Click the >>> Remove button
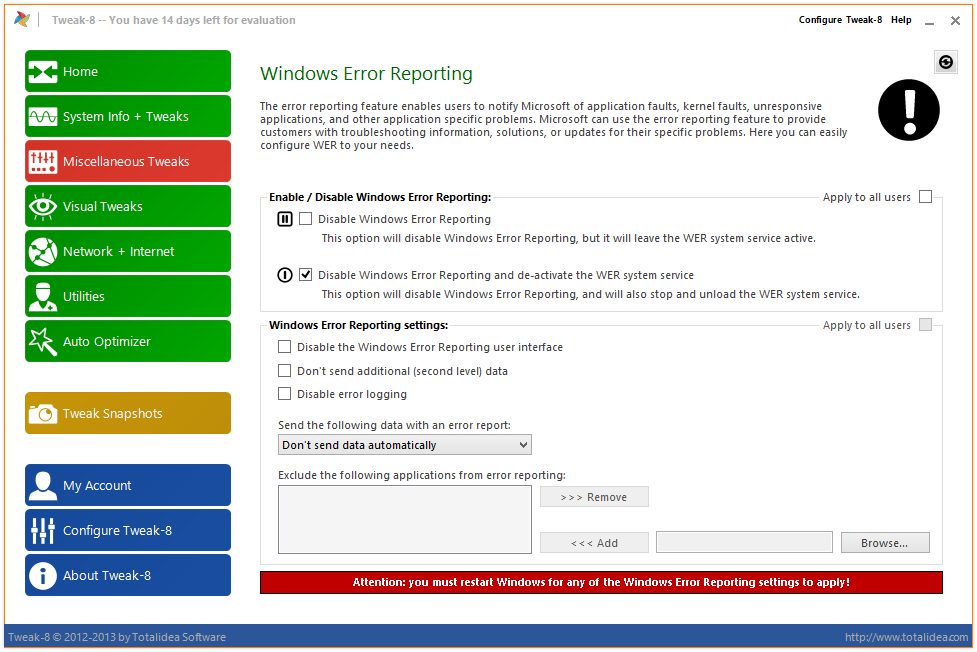Viewport: 977px width, 652px height. pyautogui.click(x=594, y=497)
